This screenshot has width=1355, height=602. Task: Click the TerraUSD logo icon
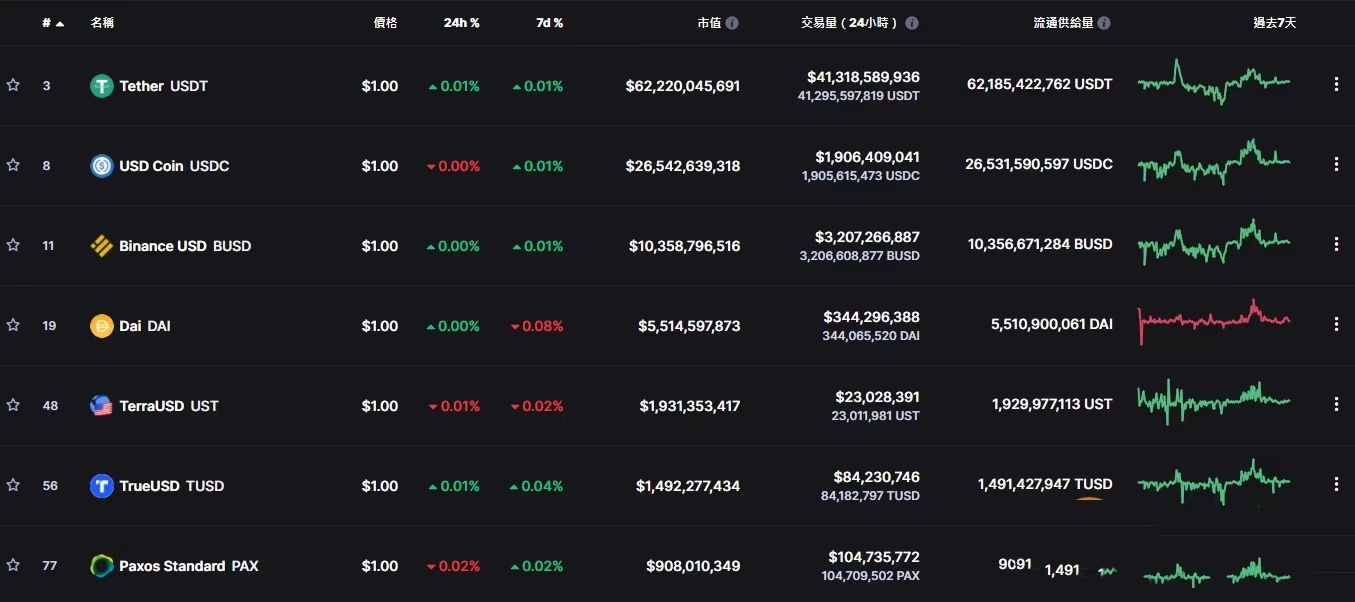[101, 406]
